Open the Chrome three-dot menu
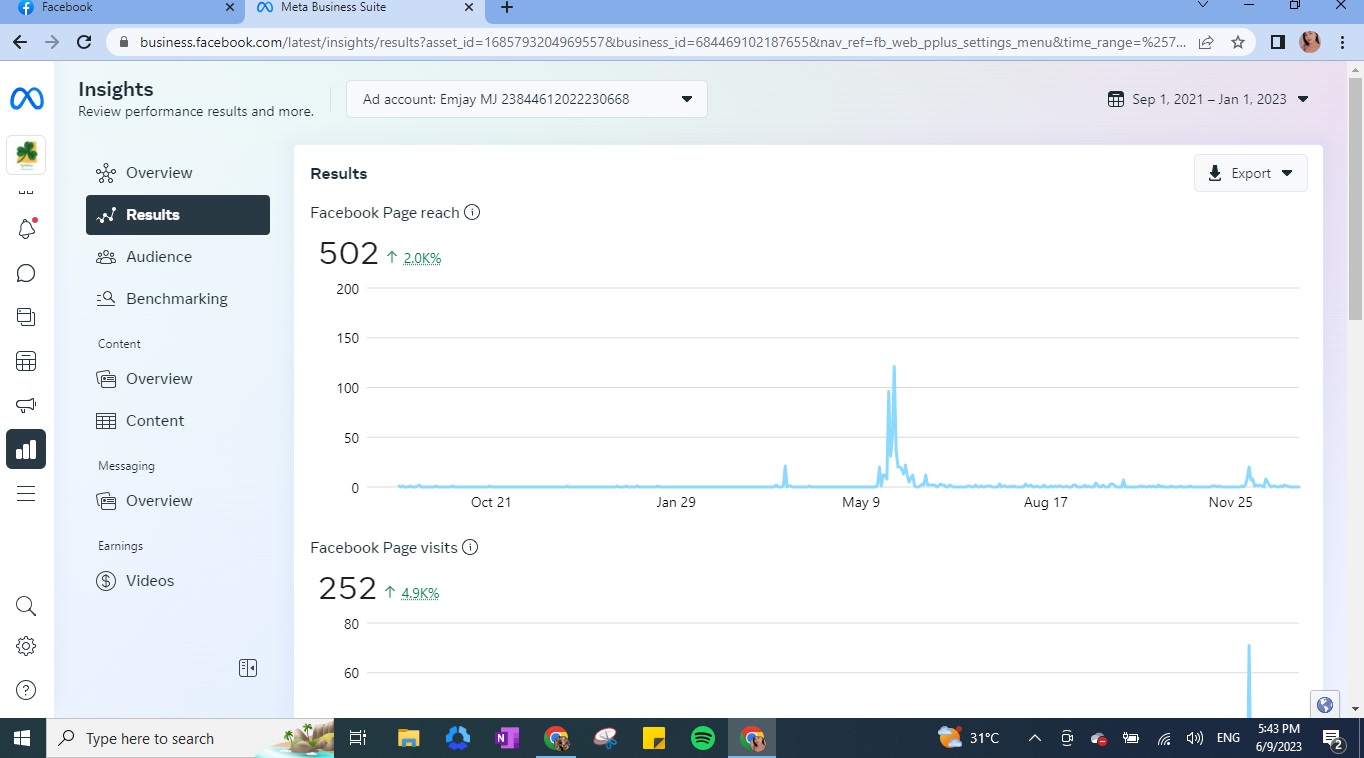 click(x=1342, y=42)
